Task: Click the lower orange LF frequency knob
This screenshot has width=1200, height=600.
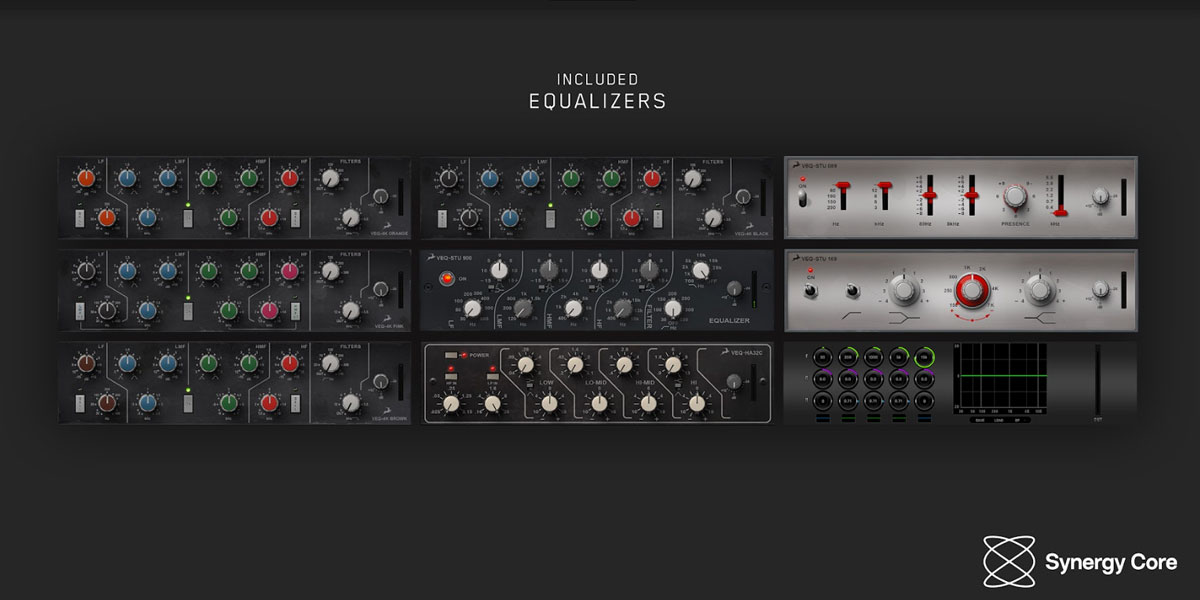Action: tap(107, 217)
